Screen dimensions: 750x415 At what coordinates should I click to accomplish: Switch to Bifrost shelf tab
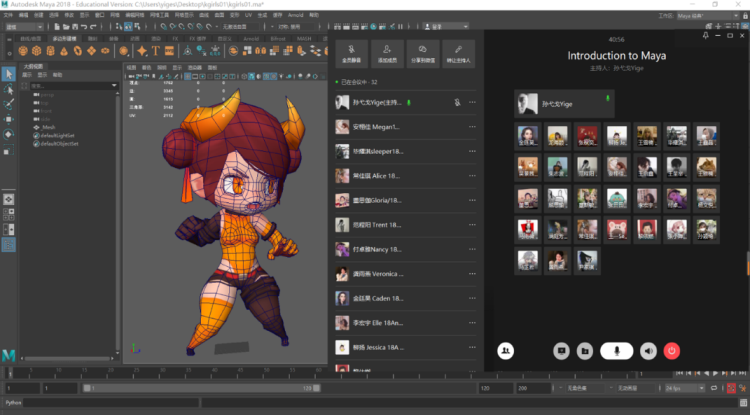(x=278, y=38)
